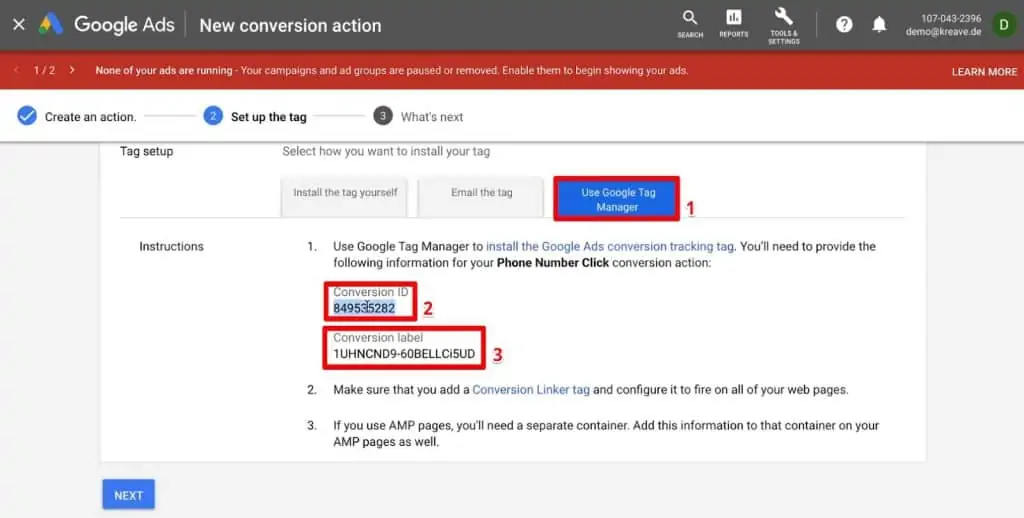Image resolution: width=1024 pixels, height=518 pixels.
Task: Click the Create an action step label
Action: (90, 117)
